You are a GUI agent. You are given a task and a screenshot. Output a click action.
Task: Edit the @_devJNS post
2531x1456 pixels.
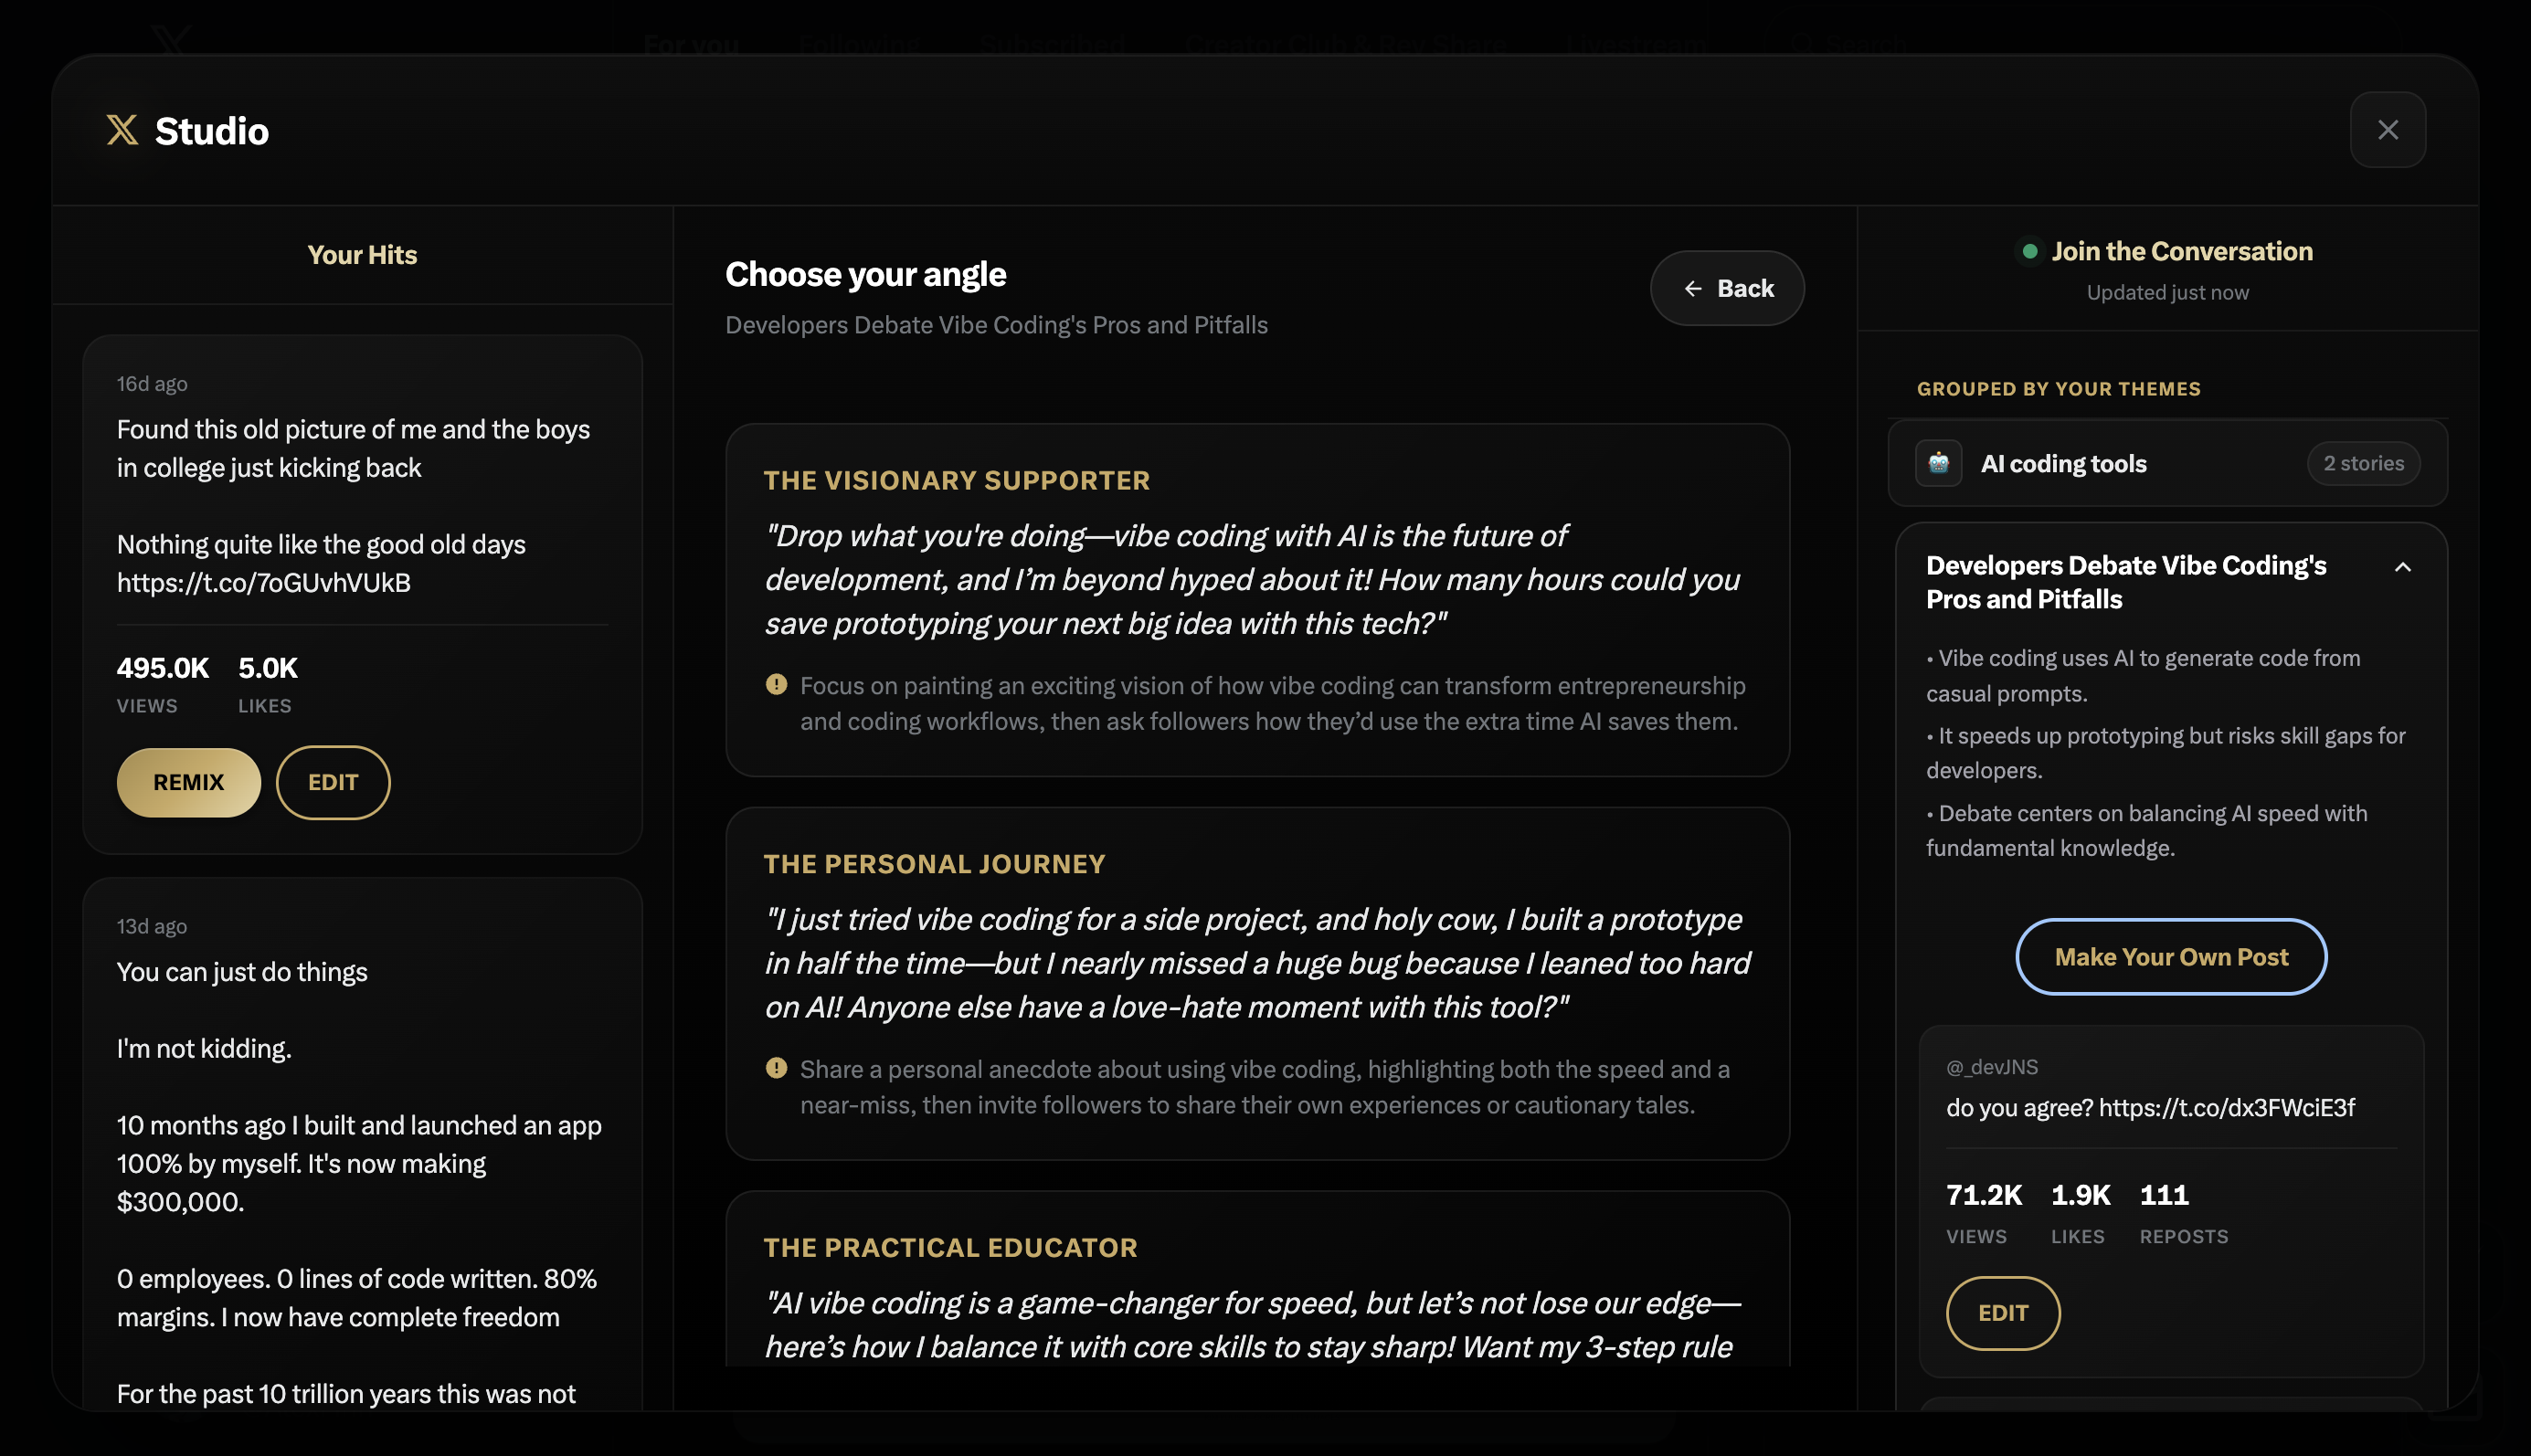[x=2002, y=1313]
